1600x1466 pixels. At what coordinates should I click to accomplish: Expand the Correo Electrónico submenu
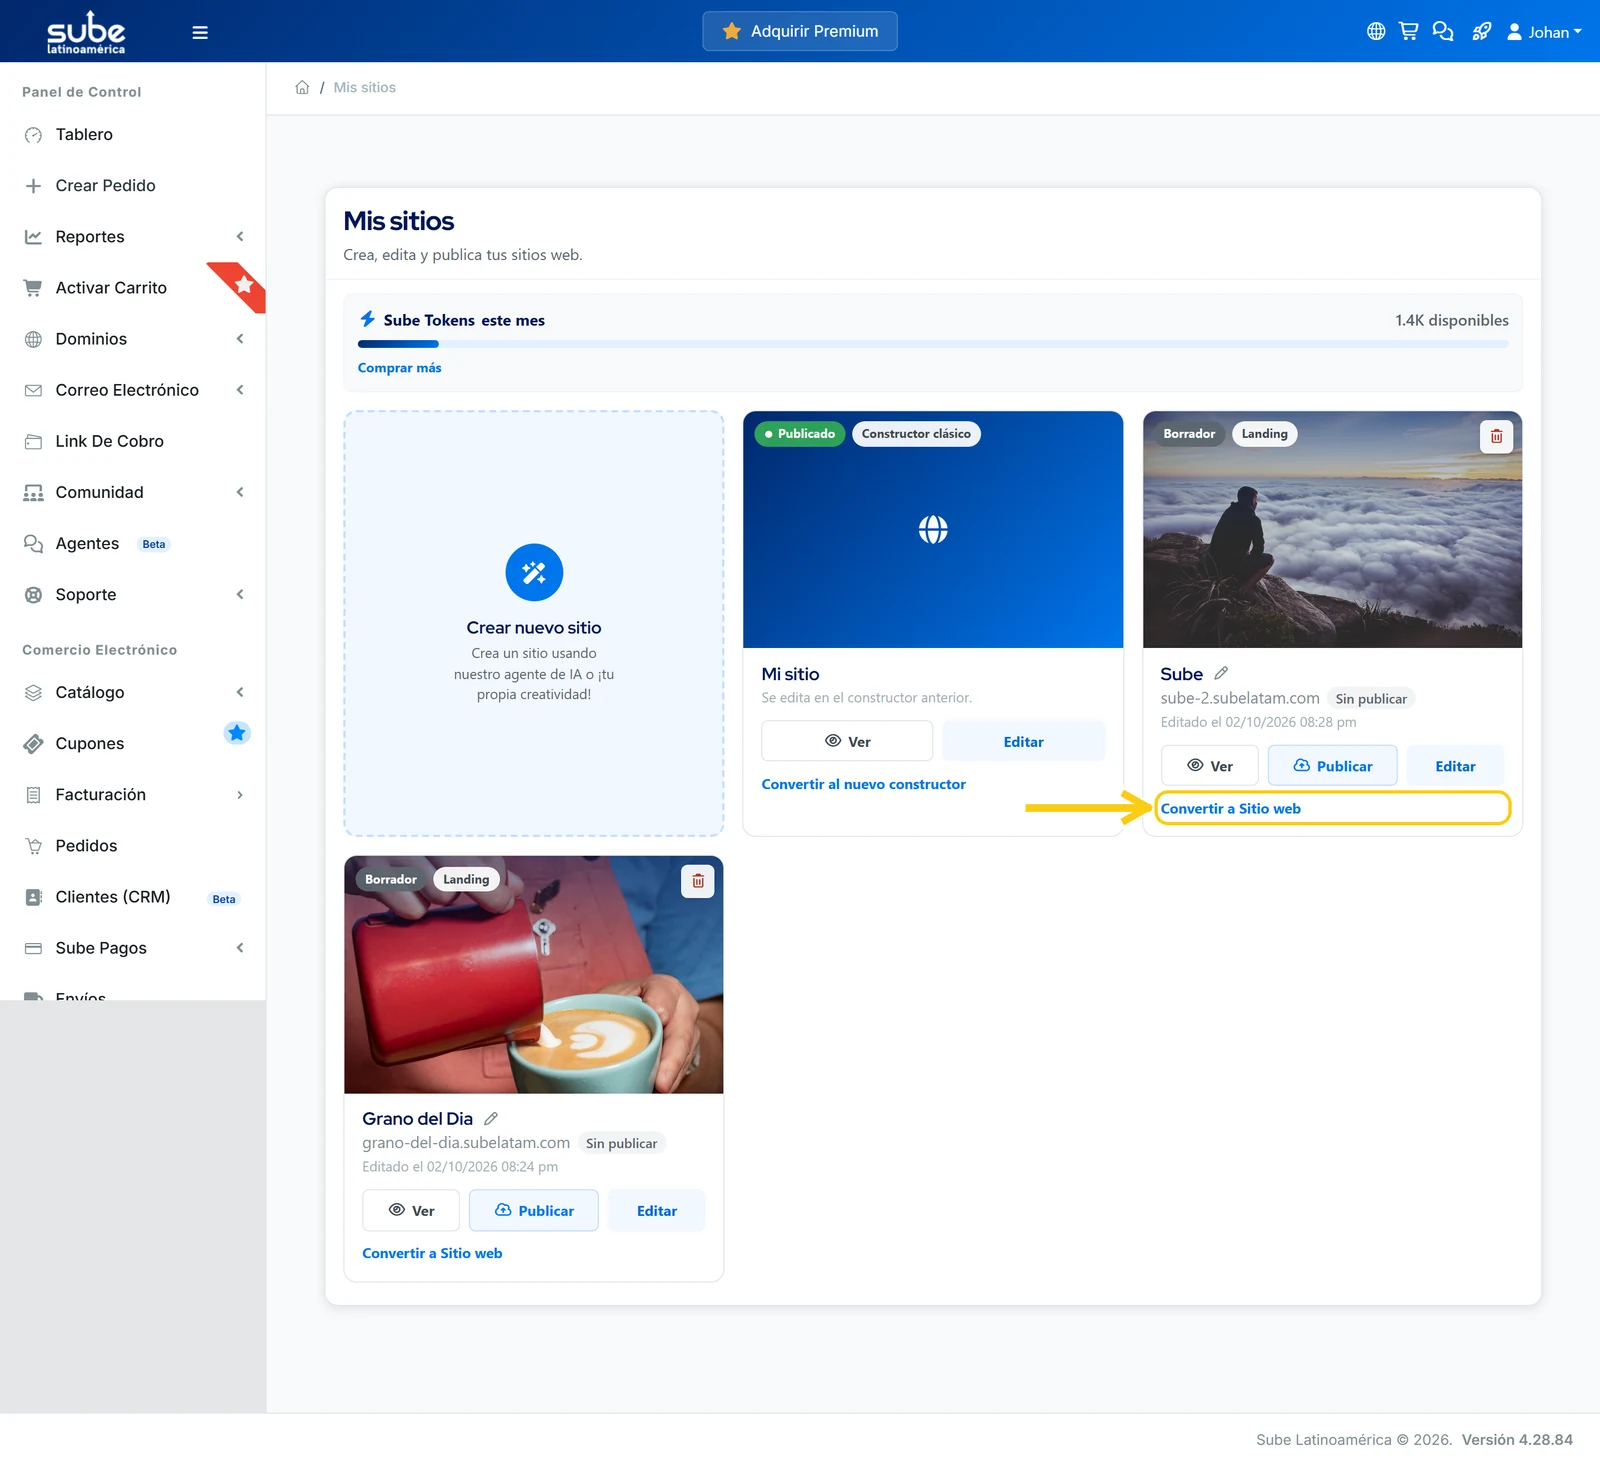[x=133, y=389]
